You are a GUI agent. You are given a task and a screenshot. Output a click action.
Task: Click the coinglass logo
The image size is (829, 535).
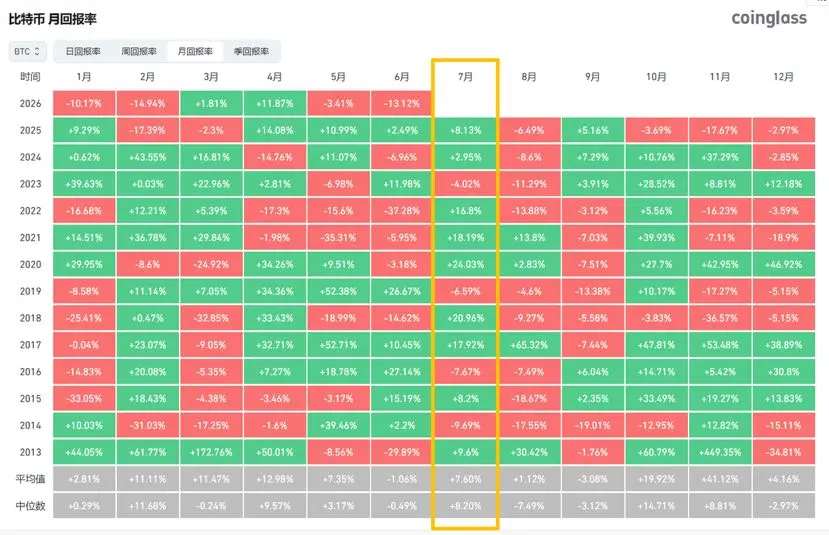[x=769, y=19]
